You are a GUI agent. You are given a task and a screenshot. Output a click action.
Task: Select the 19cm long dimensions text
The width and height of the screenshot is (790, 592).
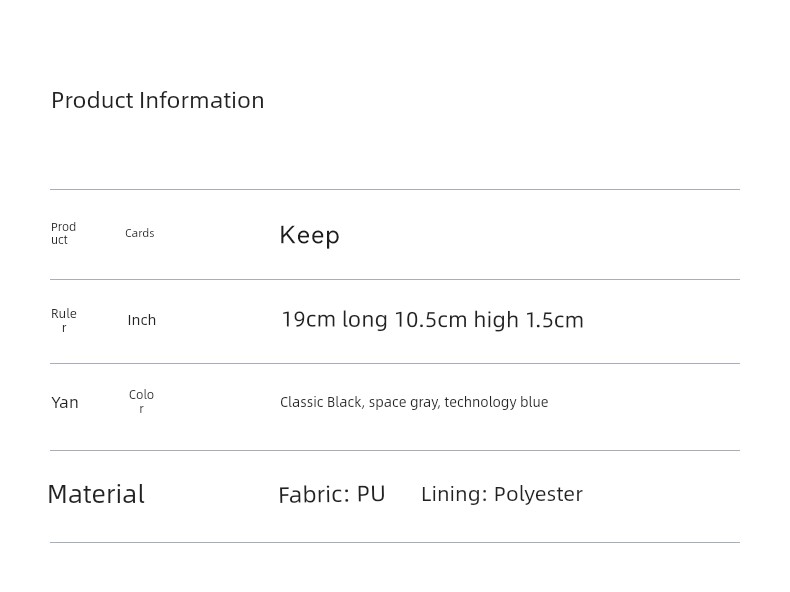tap(335, 319)
